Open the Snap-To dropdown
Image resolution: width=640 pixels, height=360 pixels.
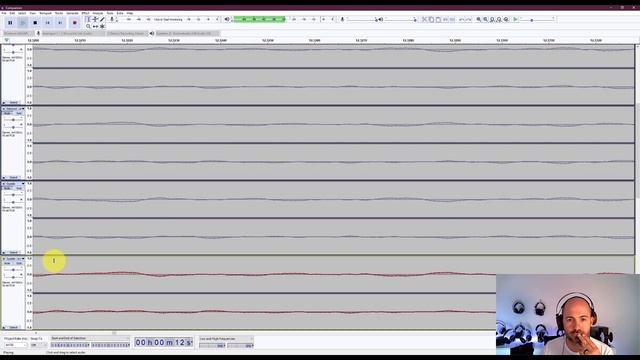click(39, 345)
